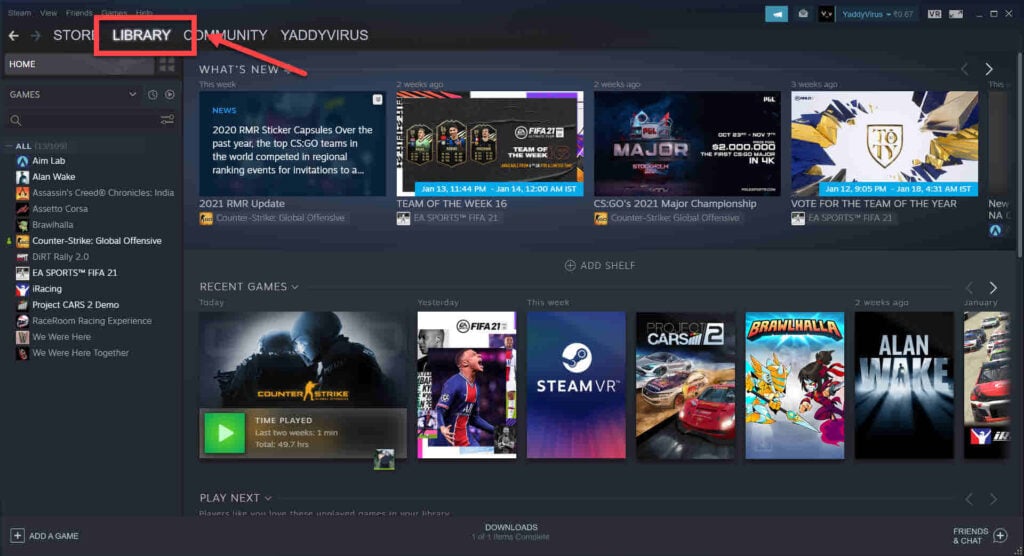Open Project CARS 2 cover art

tap(685, 385)
